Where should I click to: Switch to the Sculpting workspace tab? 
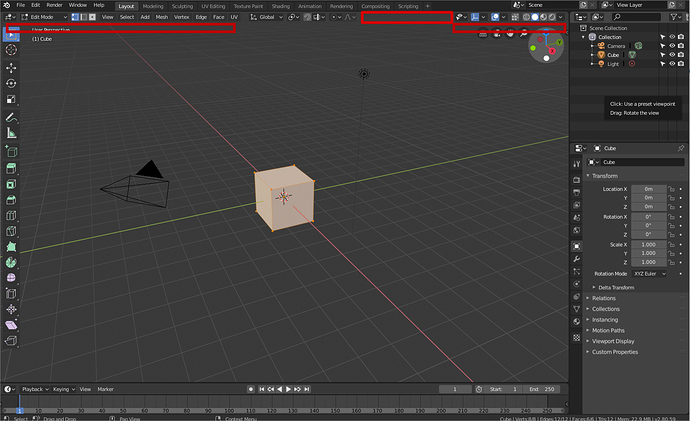point(182,6)
